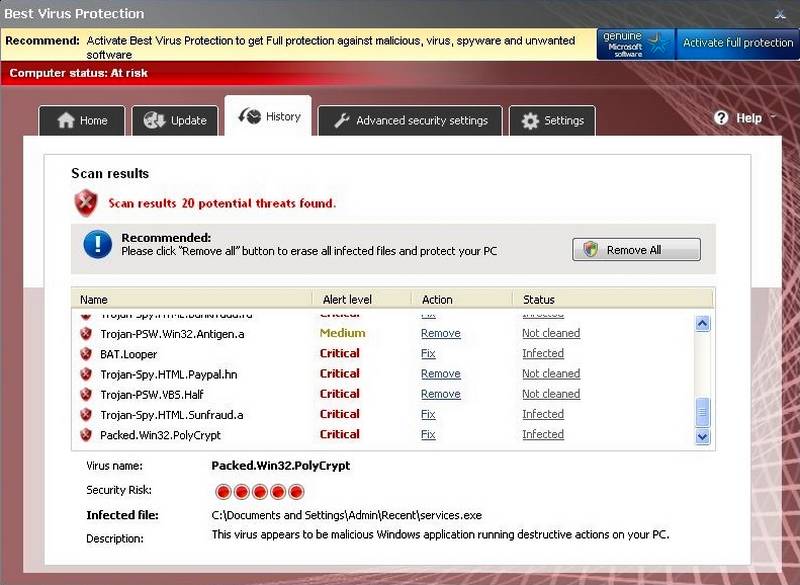Click shield icon beside Packed.Win32.PolyCrypt
This screenshot has width=800, height=585.
pos(86,435)
